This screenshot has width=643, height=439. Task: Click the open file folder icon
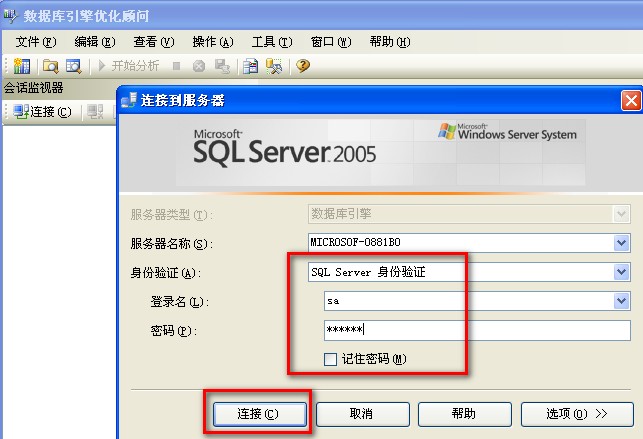click(x=50, y=66)
